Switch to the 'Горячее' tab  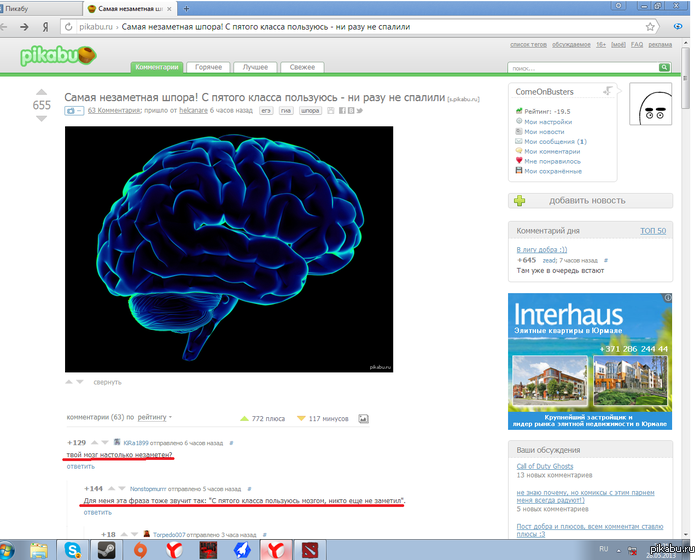point(209,67)
